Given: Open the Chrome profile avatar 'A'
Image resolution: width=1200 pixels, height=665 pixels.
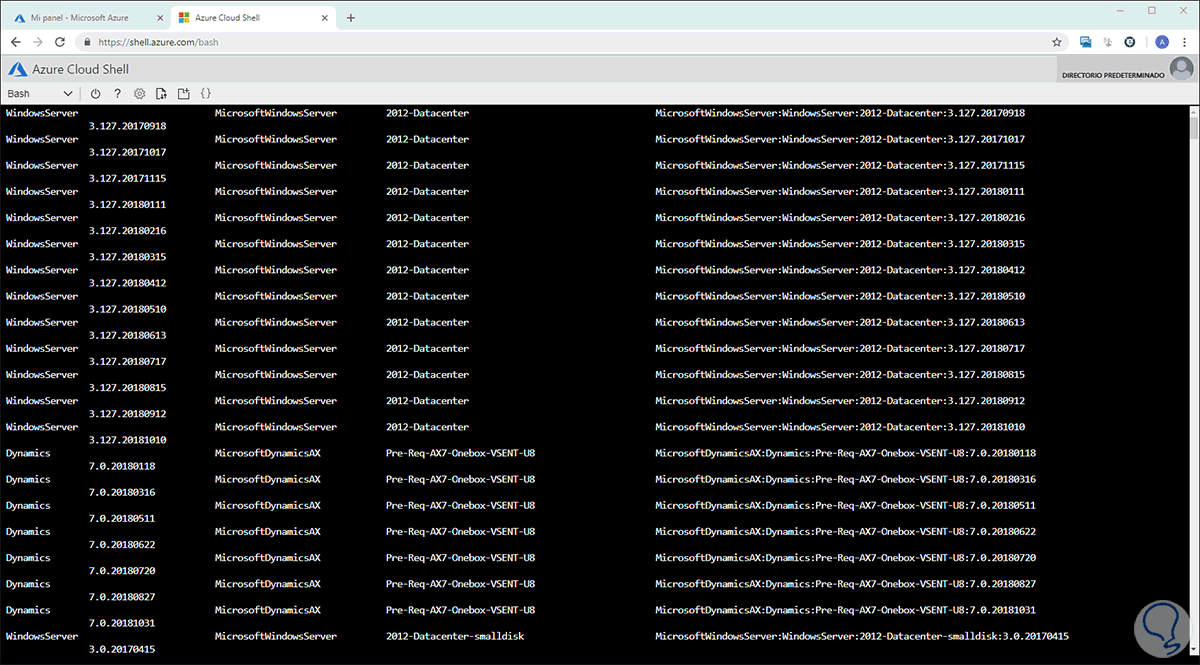Looking at the screenshot, I should [x=1161, y=43].
